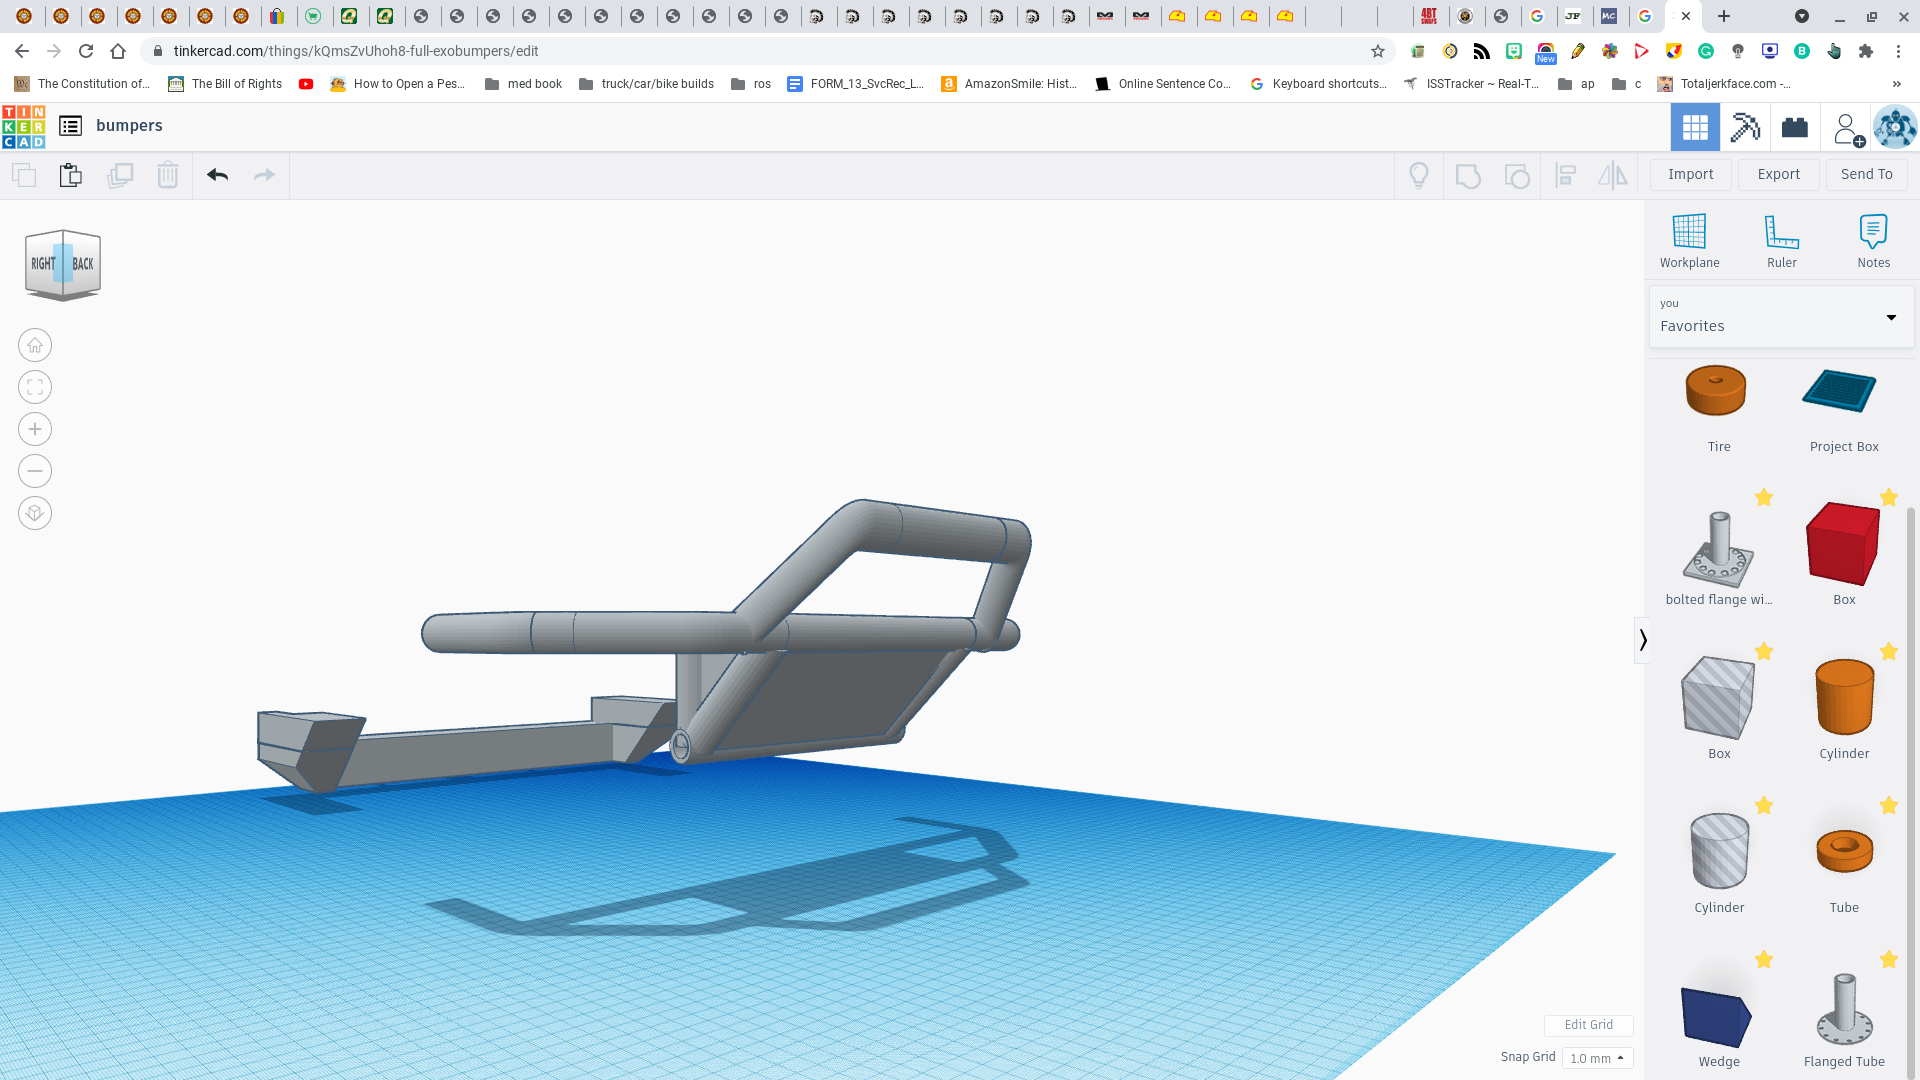Viewport: 1920px width, 1080px height.
Task: Click the Ungroup shapes icon
Action: 1517,176
